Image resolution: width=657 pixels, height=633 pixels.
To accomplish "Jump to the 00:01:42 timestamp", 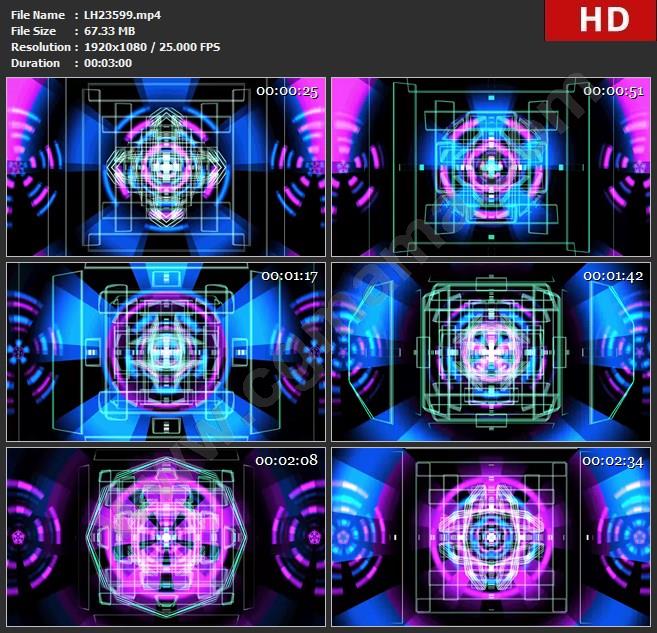I will (612, 275).
